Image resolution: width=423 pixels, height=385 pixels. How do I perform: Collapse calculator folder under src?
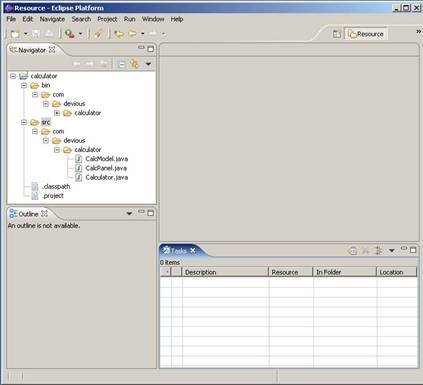(57, 150)
